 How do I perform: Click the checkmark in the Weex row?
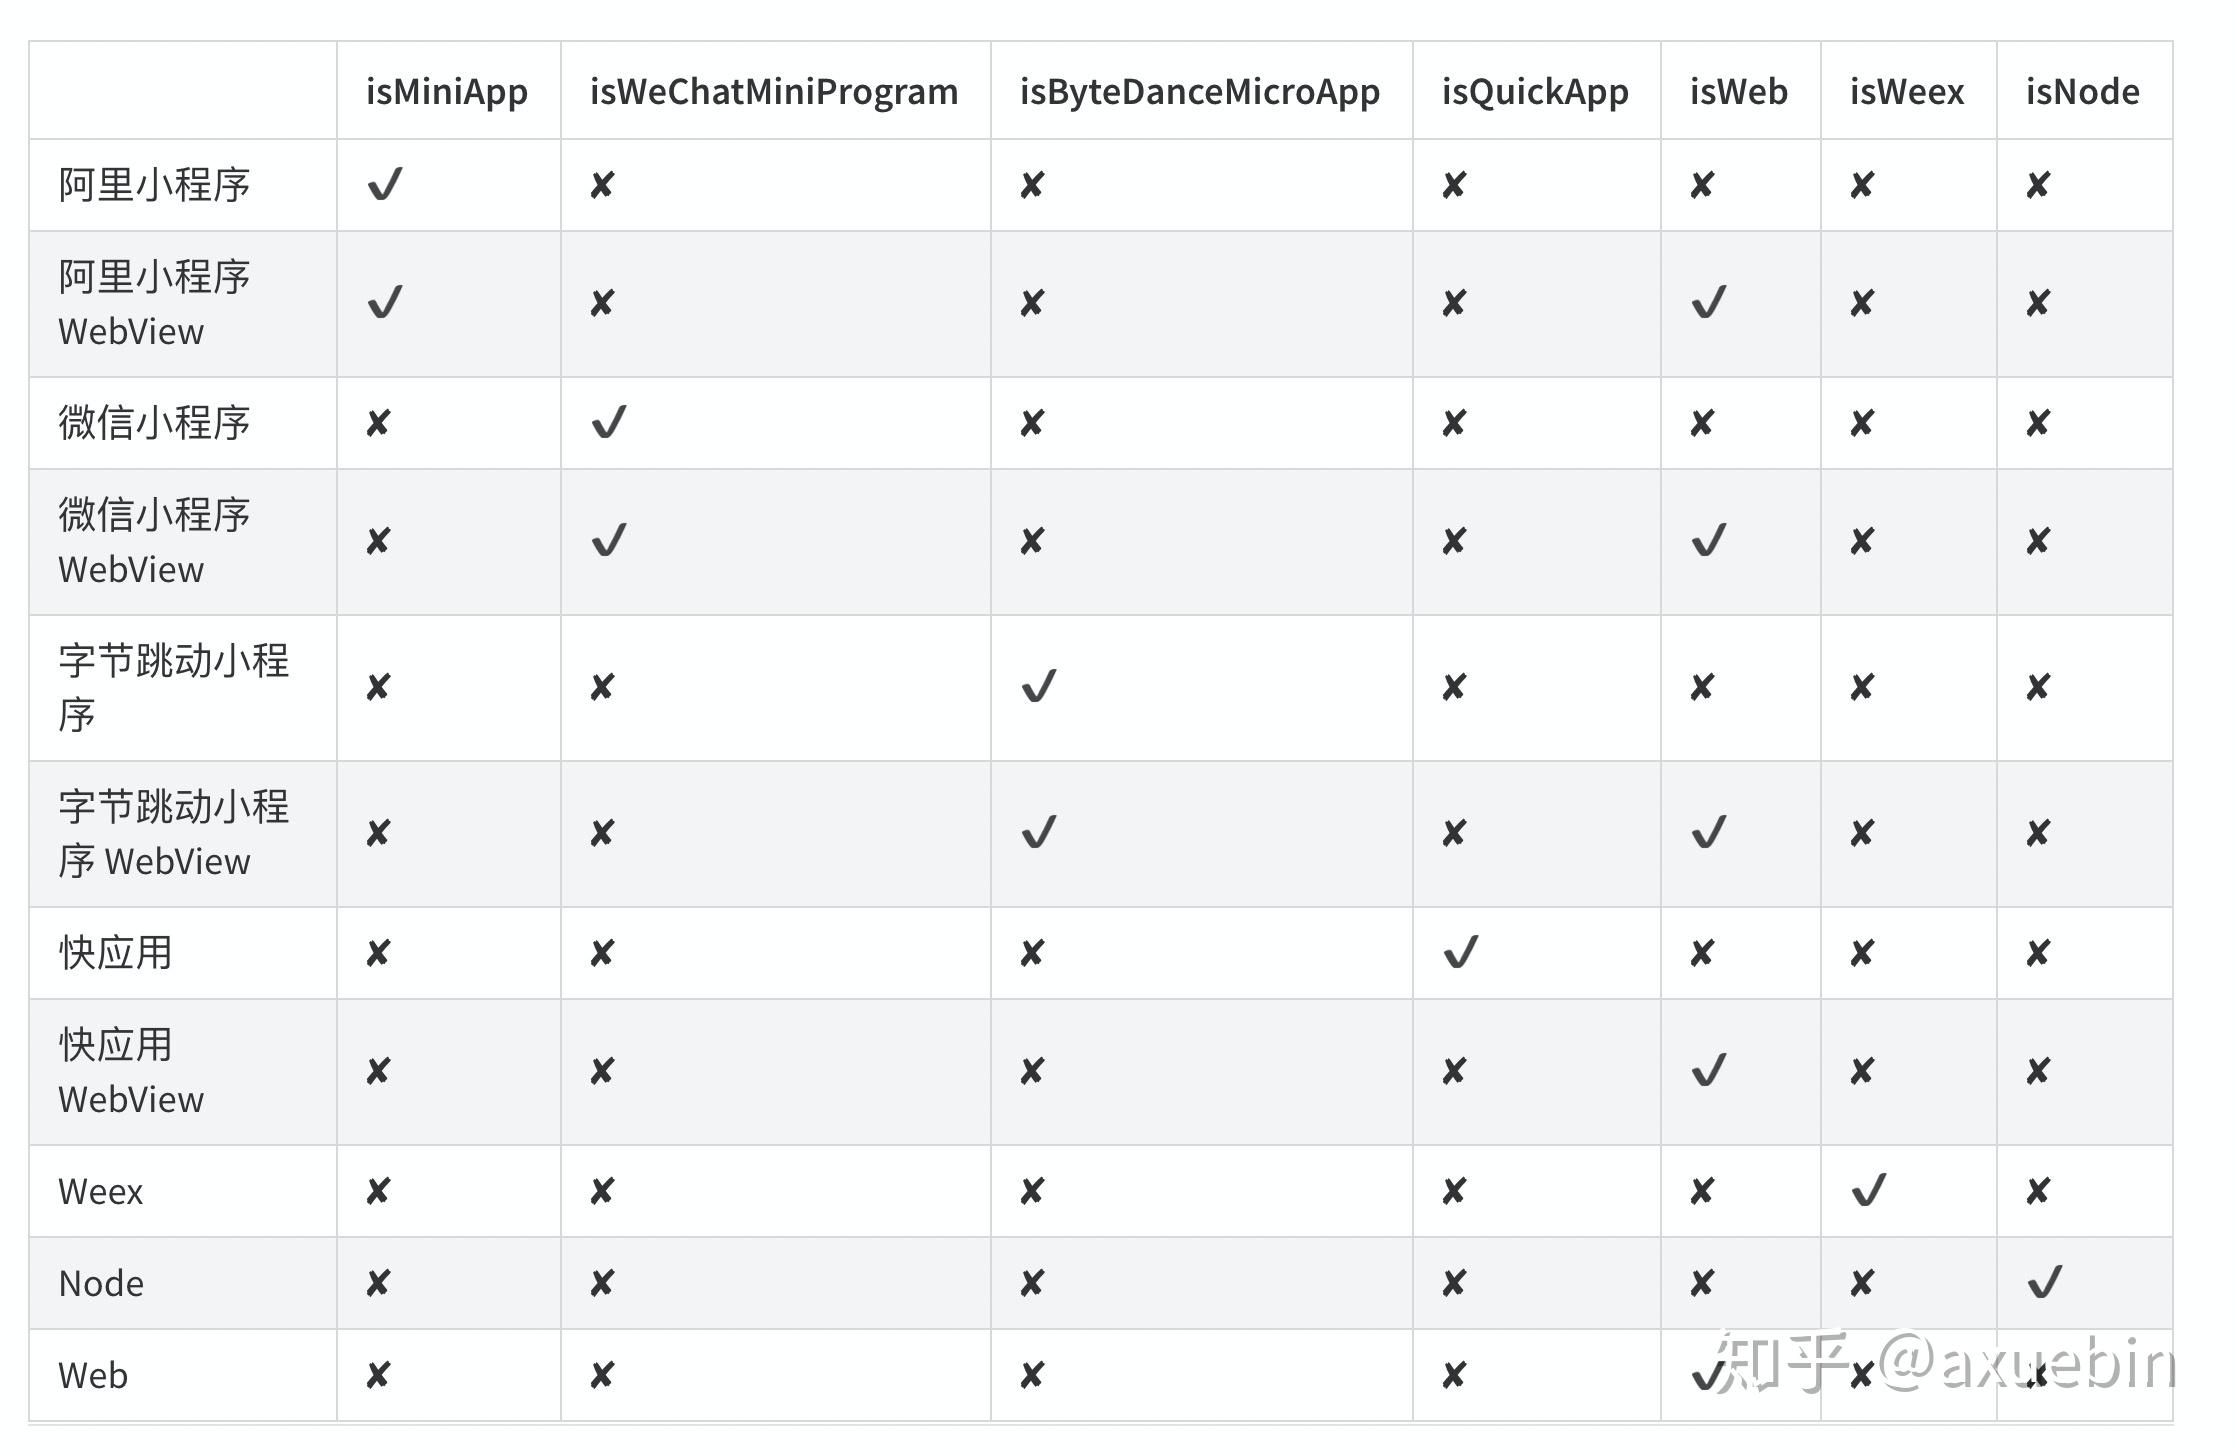tap(1868, 1190)
